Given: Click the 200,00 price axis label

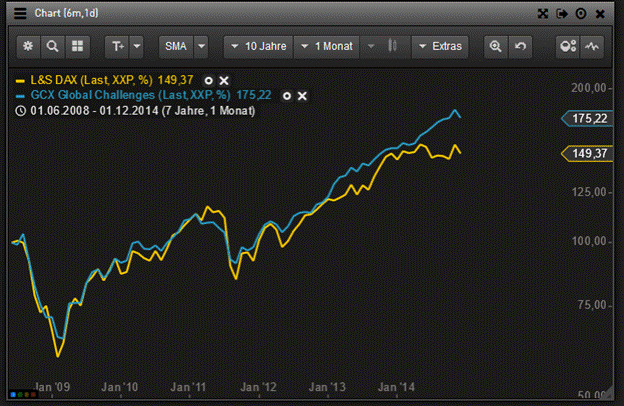Looking at the screenshot, I should click(589, 88).
